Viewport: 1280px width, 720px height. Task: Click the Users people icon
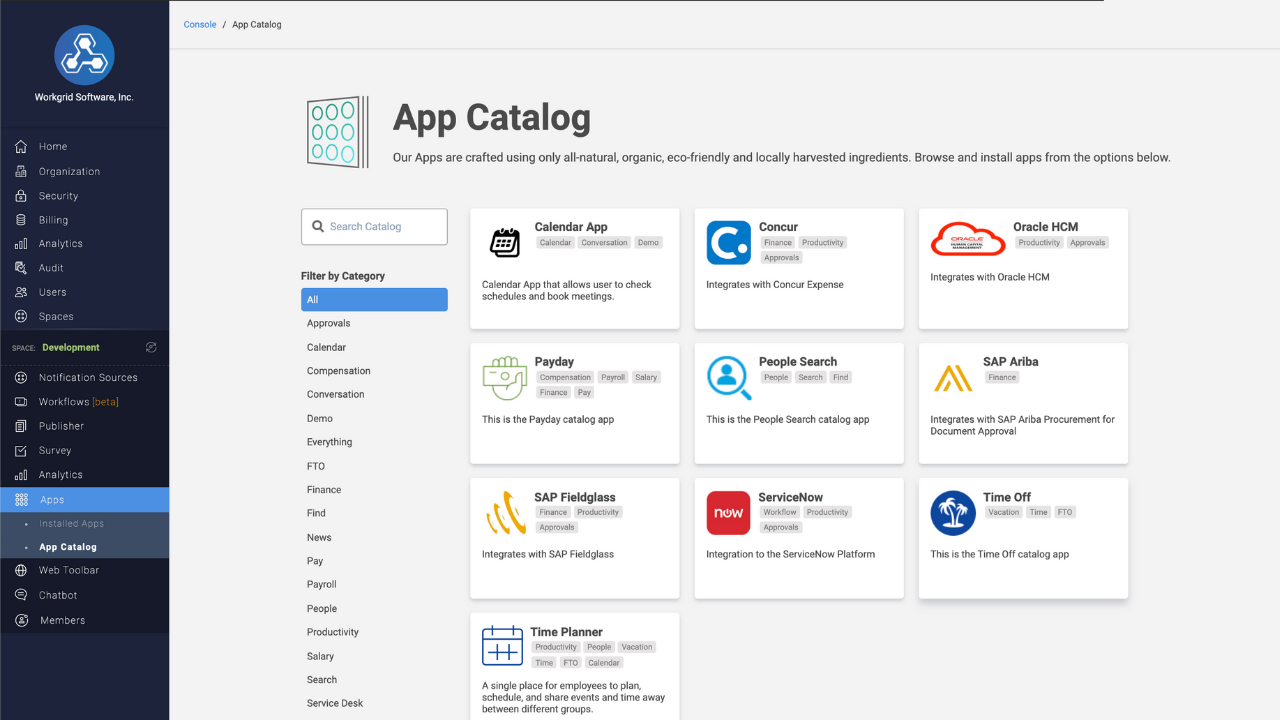pos(21,292)
